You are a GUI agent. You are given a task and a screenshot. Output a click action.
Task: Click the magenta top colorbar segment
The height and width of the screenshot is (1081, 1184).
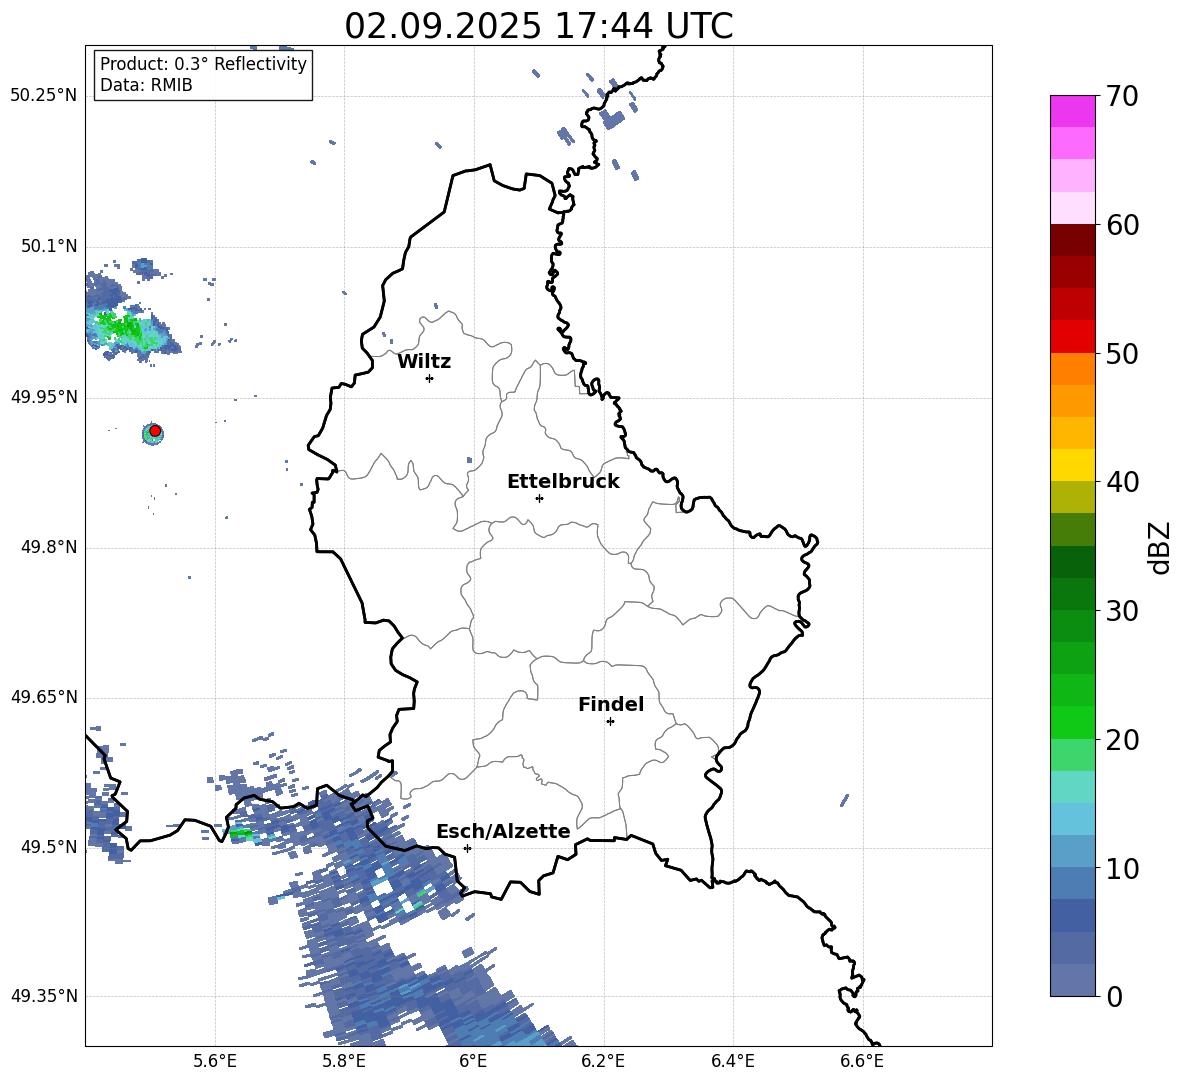point(1072,111)
